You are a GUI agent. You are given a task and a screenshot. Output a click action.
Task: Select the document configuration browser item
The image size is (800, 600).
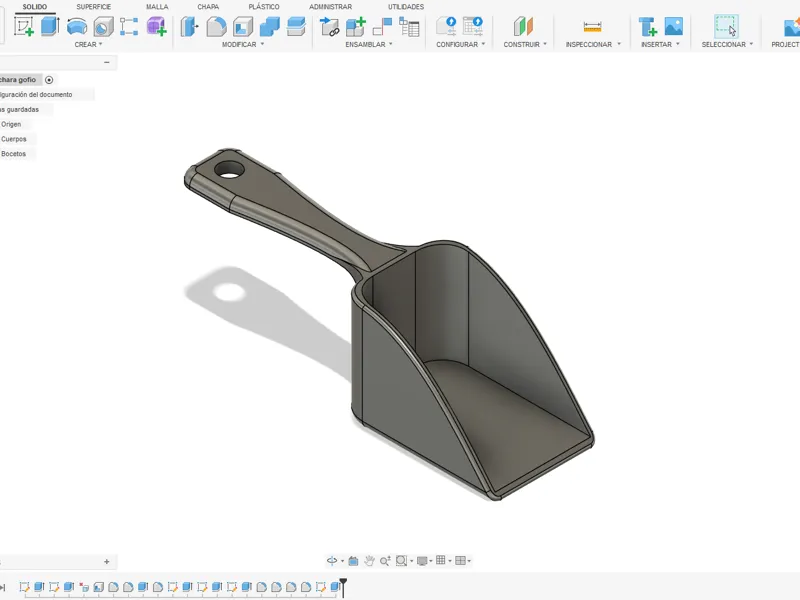tap(36, 94)
